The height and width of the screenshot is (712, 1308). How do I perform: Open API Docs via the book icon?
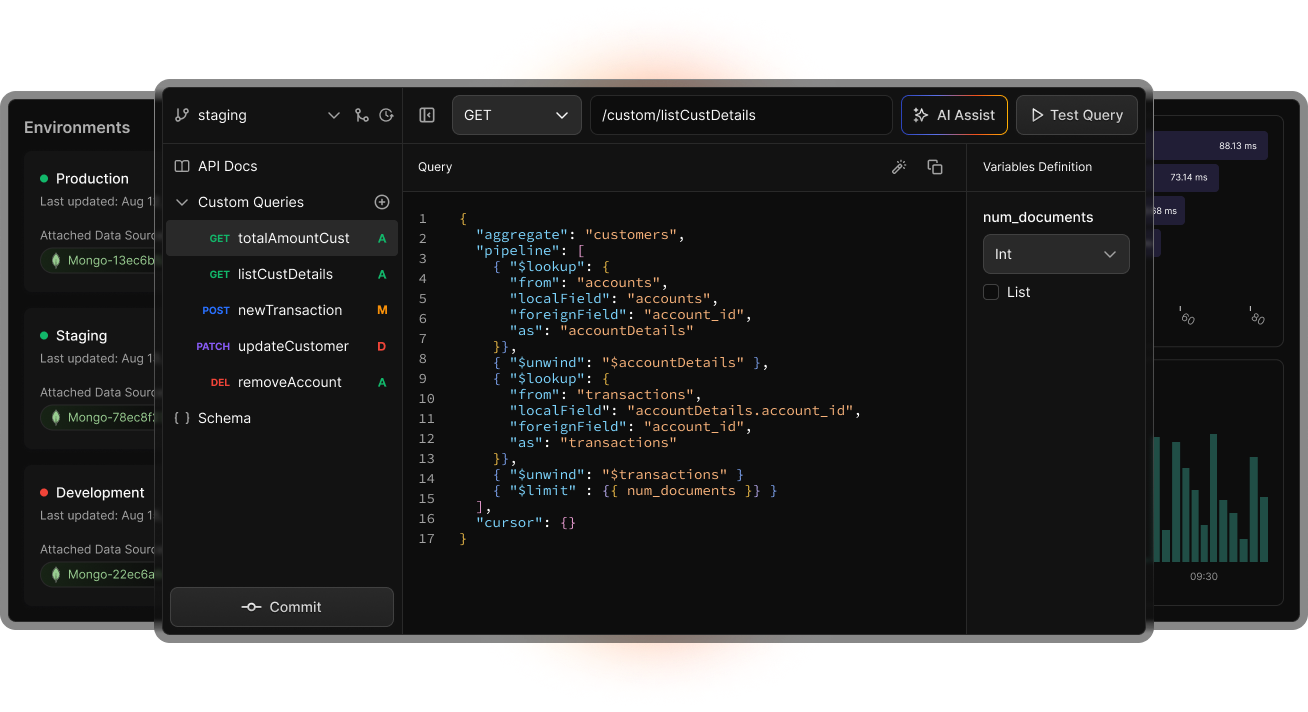pos(182,166)
